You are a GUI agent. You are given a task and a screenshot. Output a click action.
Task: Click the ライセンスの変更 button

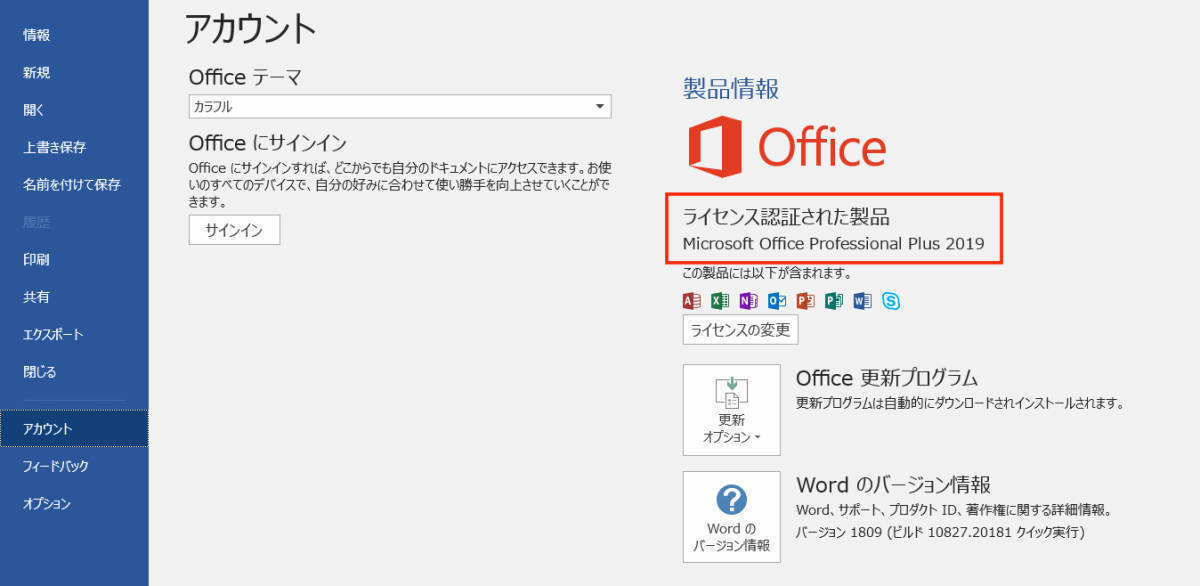(x=740, y=329)
